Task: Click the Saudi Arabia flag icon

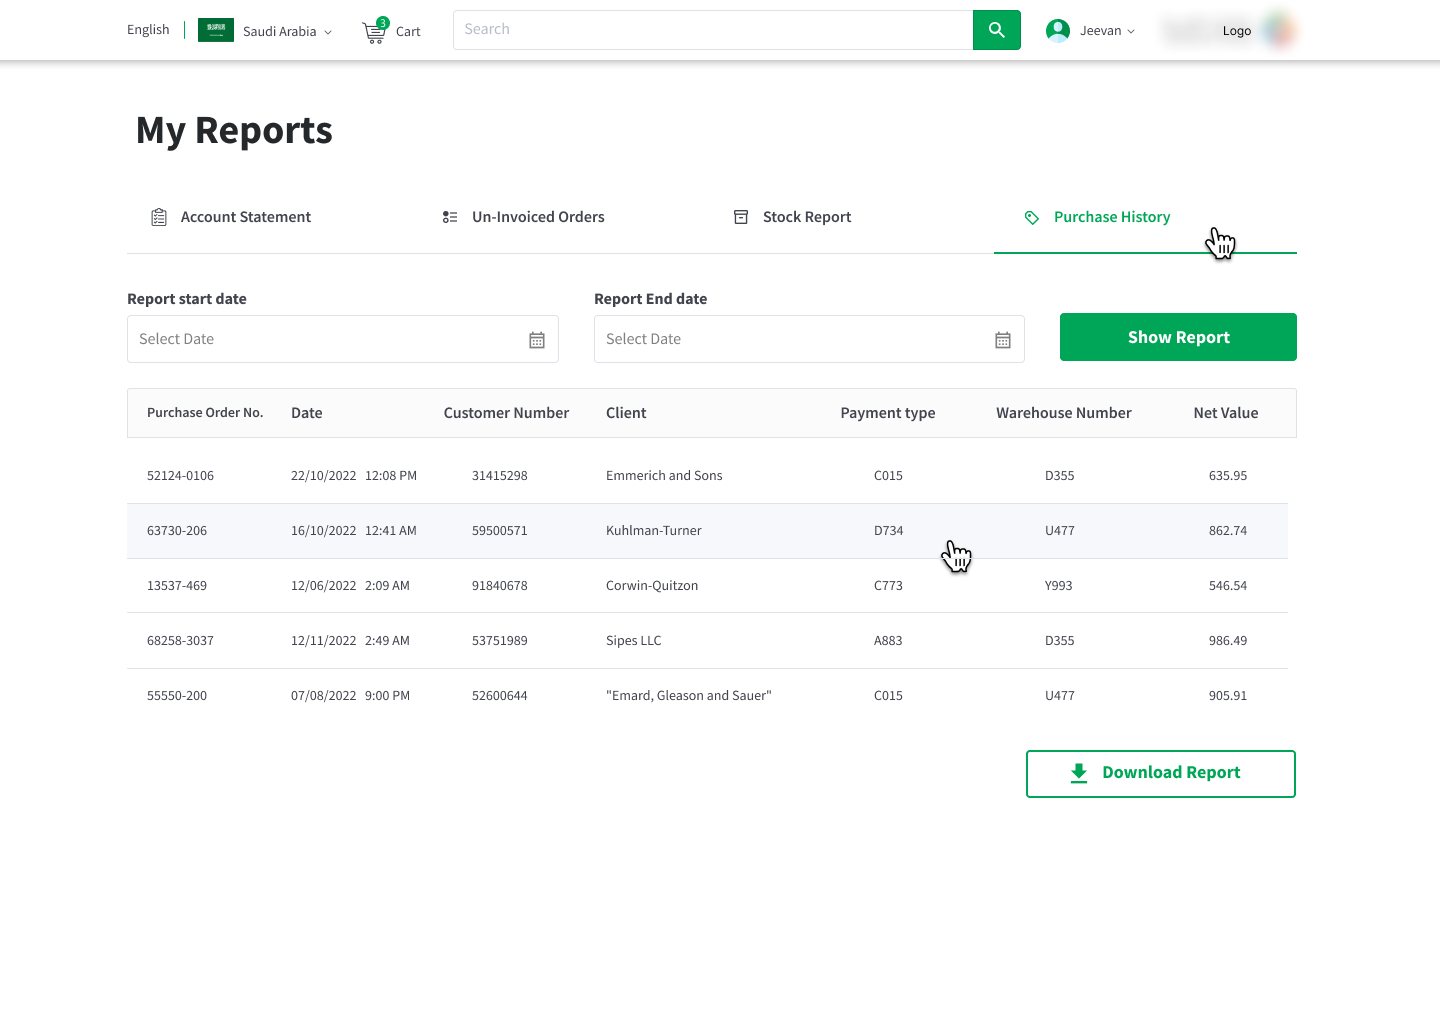Action: tap(216, 30)
